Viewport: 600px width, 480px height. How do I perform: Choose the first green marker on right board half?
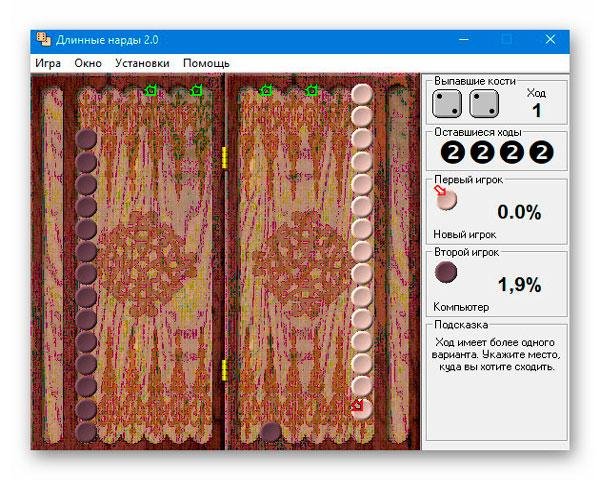point(266,91)
